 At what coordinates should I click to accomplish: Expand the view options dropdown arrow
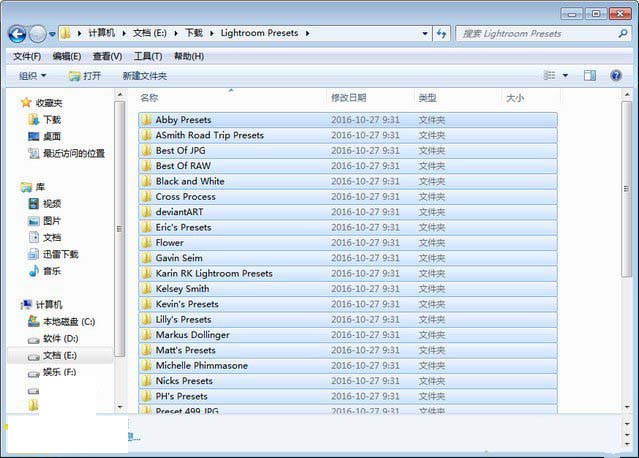click(566, 75)
